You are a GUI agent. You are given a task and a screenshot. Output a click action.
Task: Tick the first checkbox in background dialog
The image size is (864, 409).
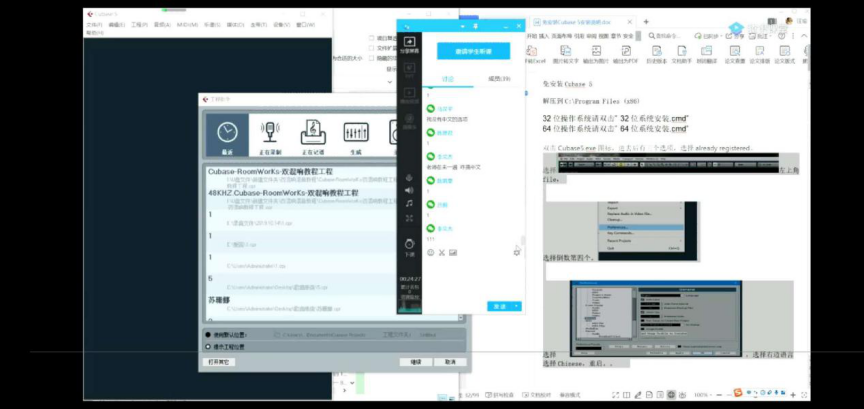pyautogui.click(x=371, y=37)
